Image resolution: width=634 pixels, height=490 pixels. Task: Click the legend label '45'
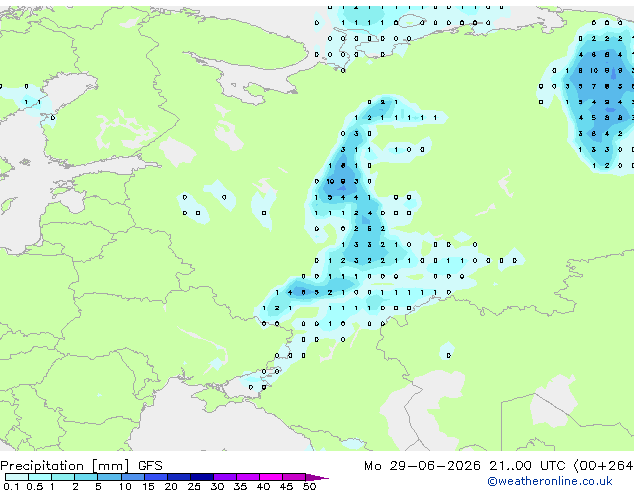287,486
